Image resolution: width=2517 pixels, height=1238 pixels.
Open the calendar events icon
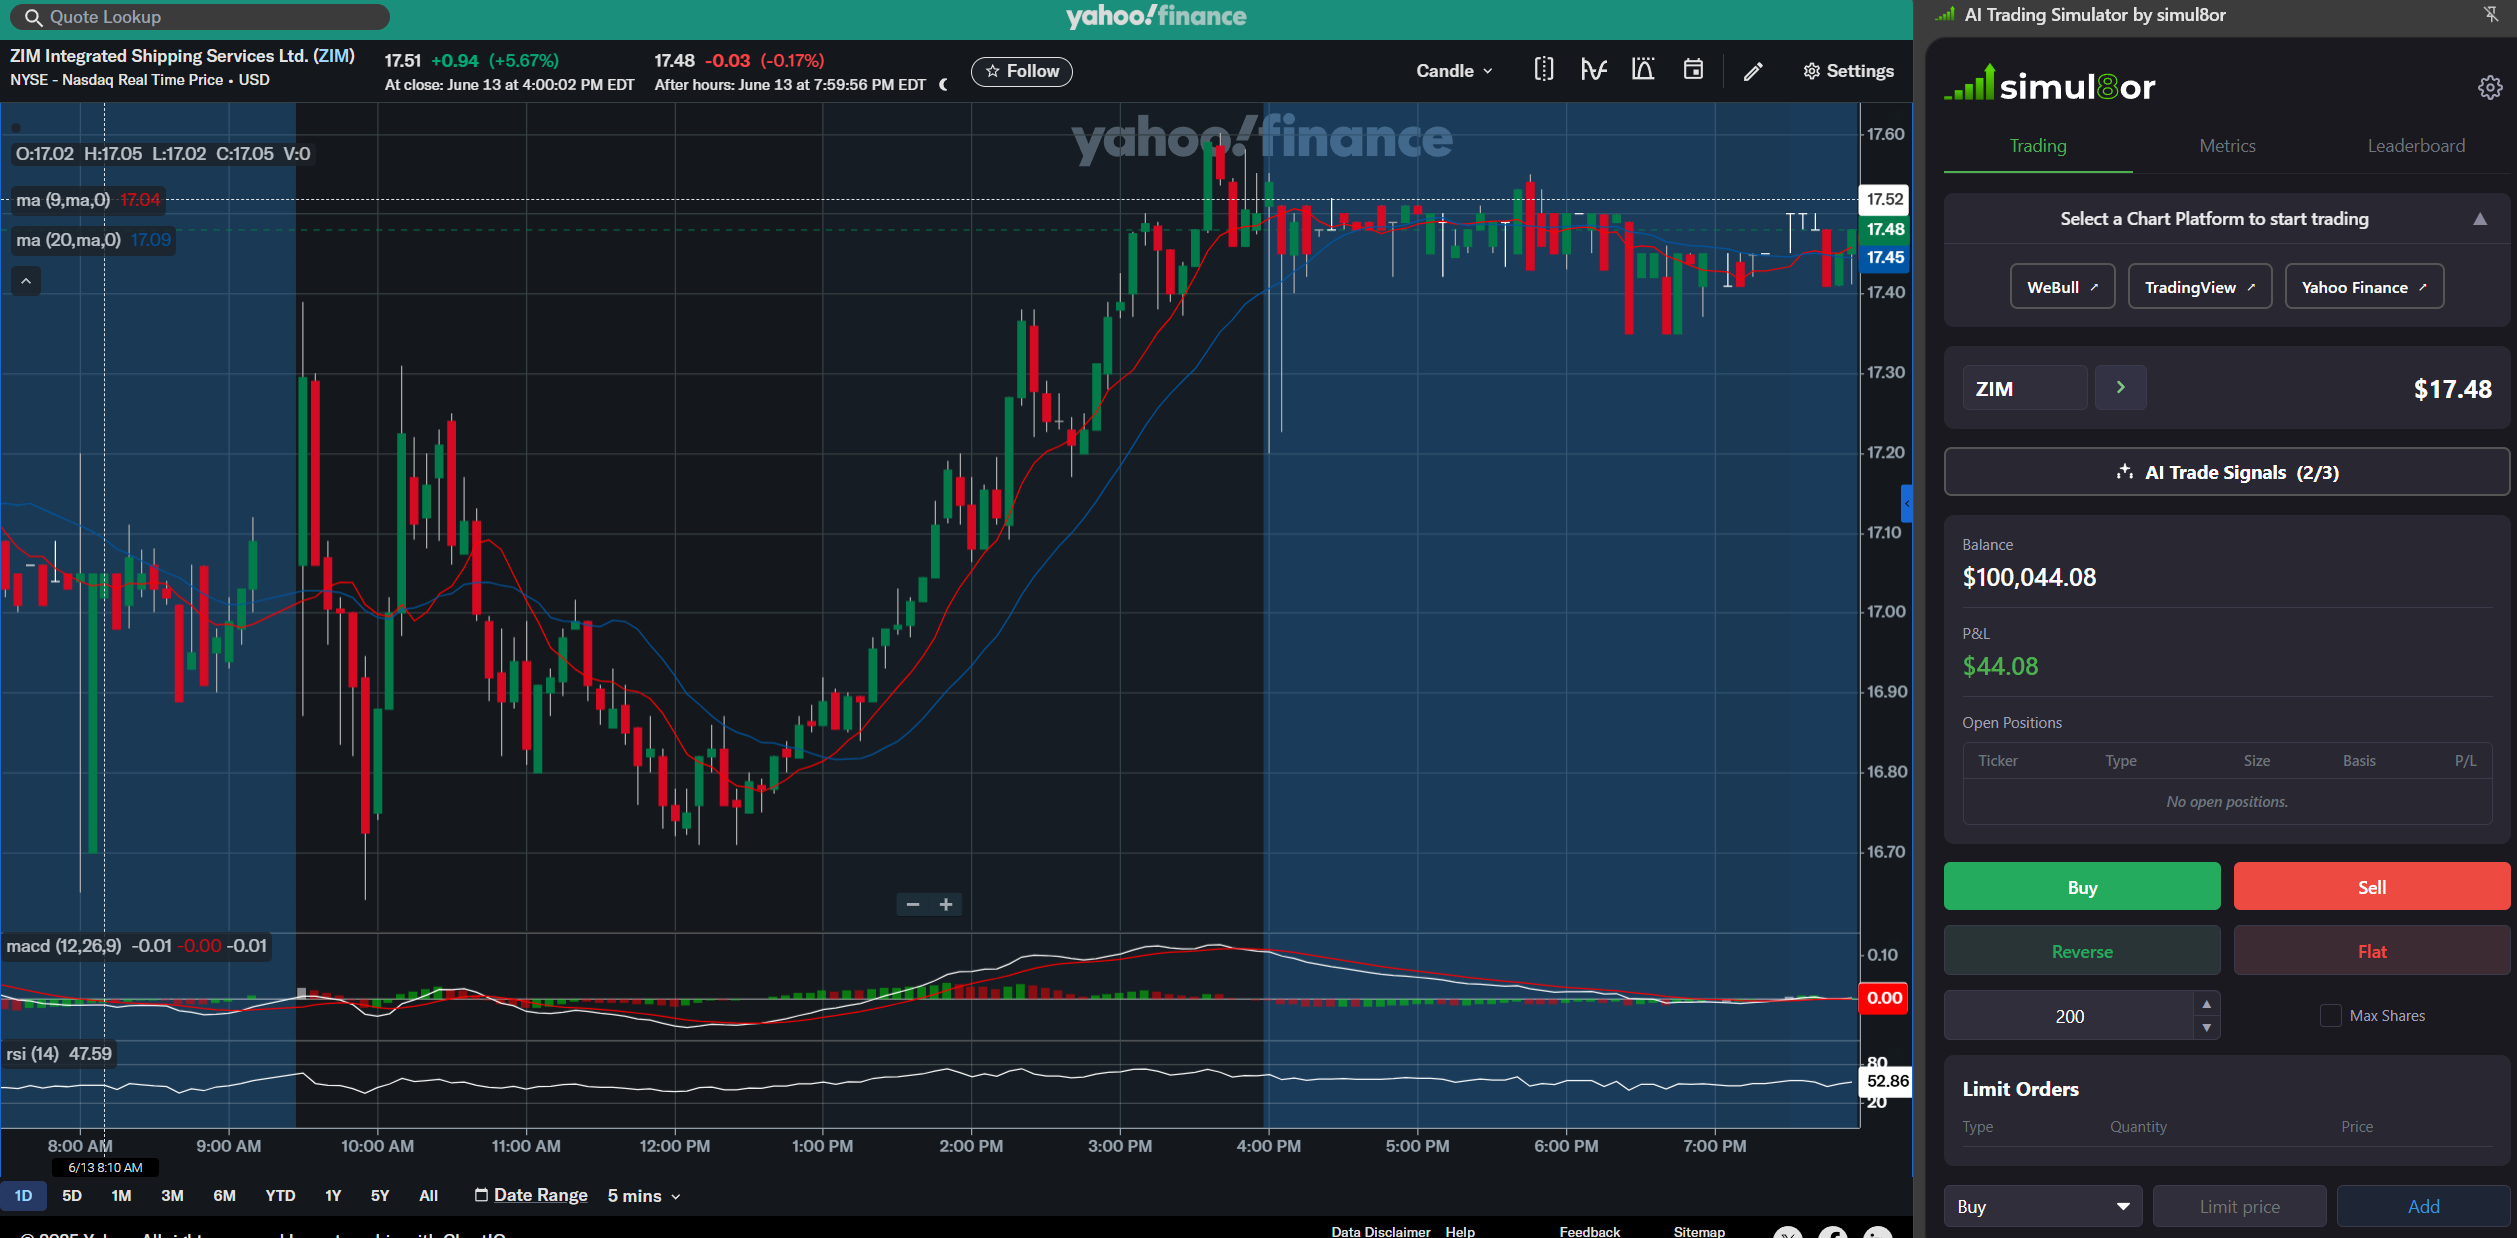1693,69
